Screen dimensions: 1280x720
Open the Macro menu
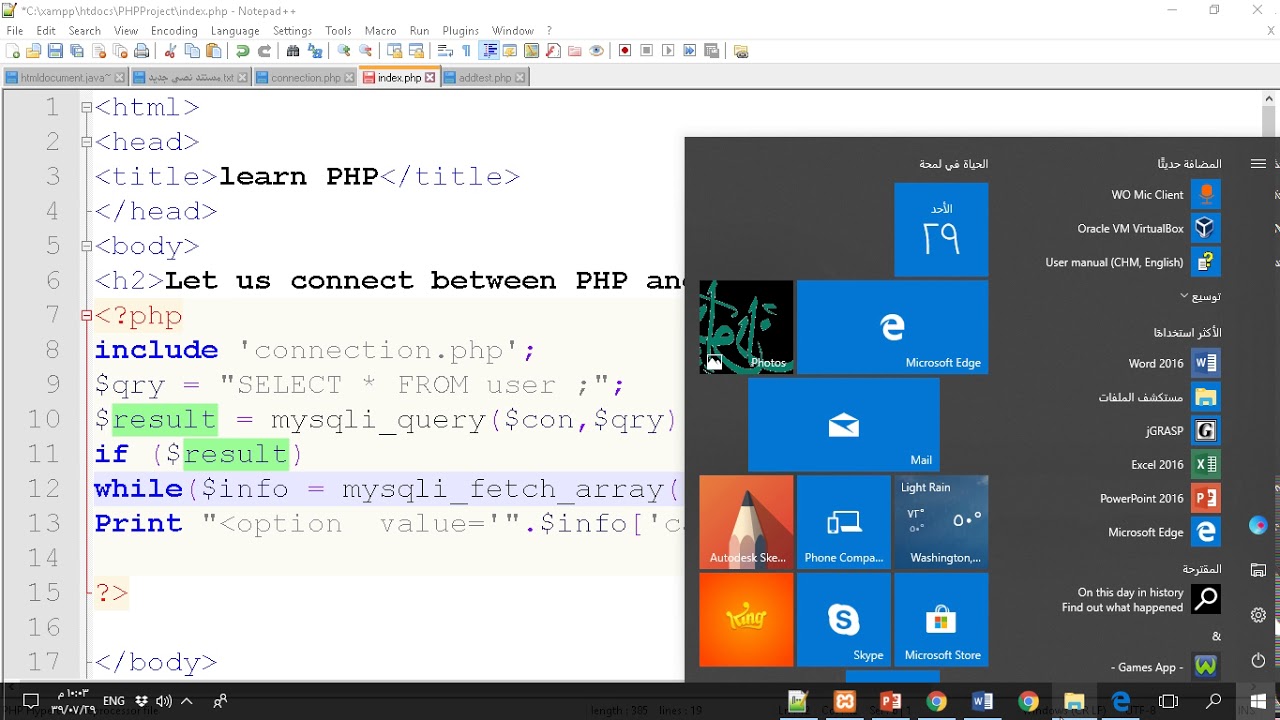point(380,31)
